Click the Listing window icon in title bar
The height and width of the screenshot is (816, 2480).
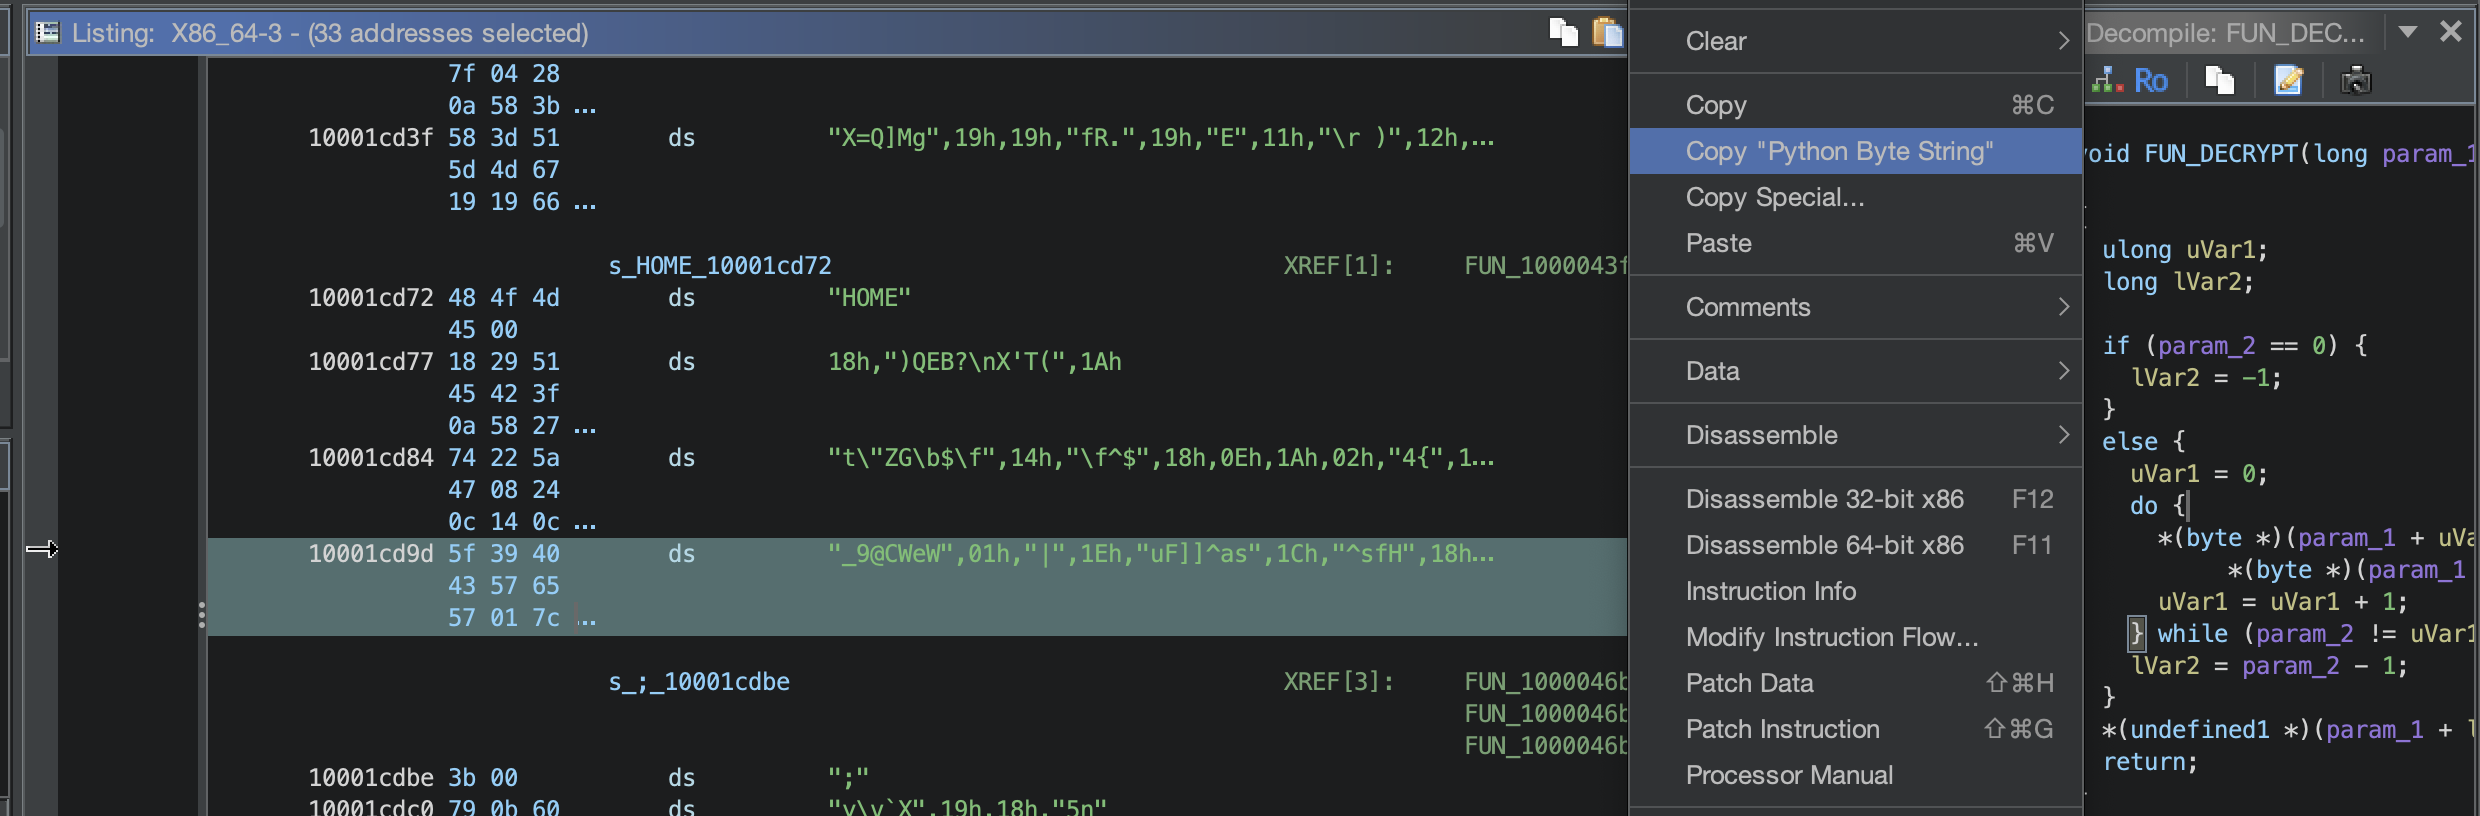click(46, 32)
